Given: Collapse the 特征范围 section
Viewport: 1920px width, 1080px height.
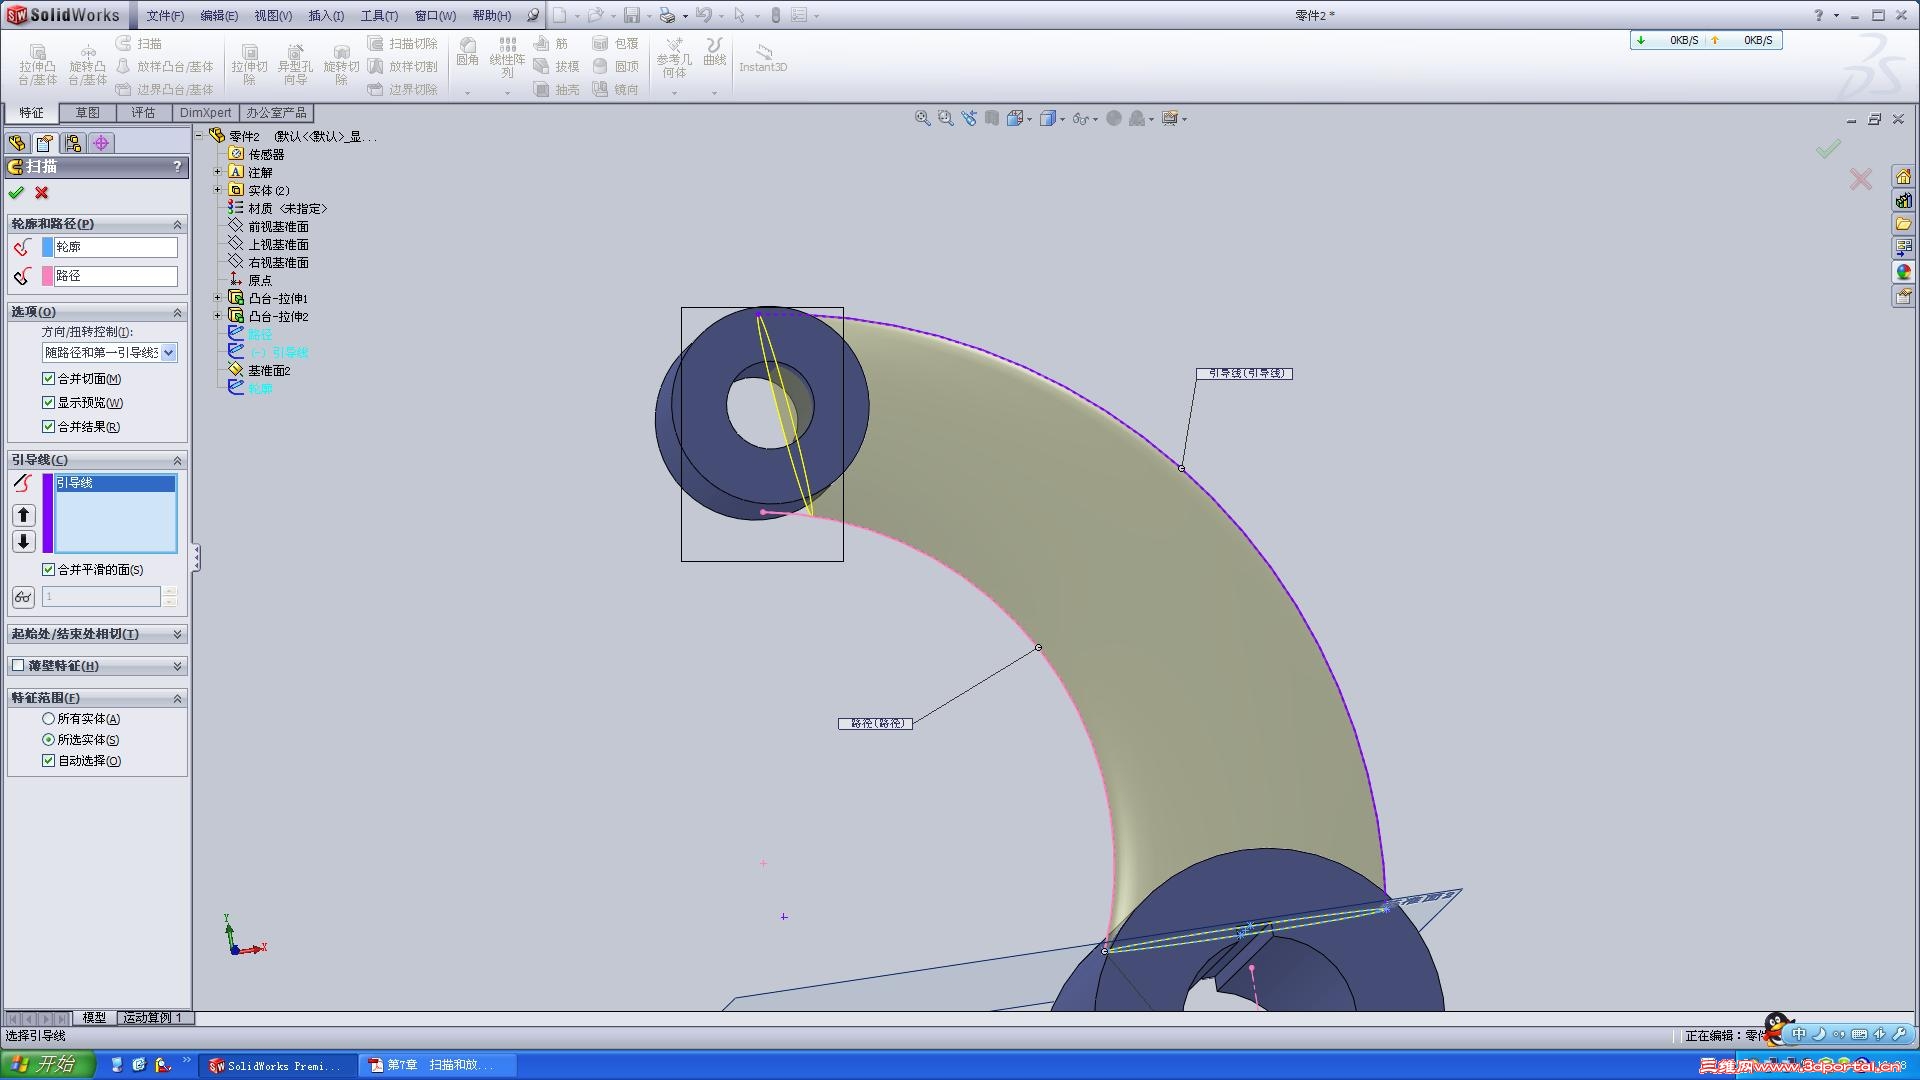Looking at the screenshot, I should 177,698.
